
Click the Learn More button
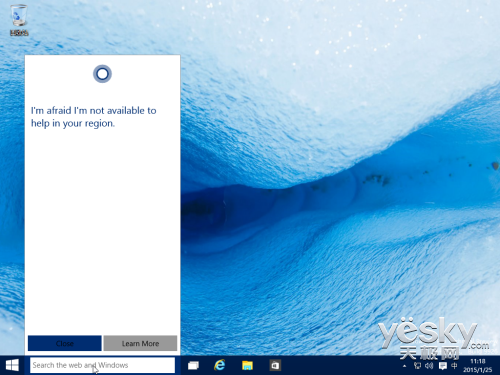(140, 343)
